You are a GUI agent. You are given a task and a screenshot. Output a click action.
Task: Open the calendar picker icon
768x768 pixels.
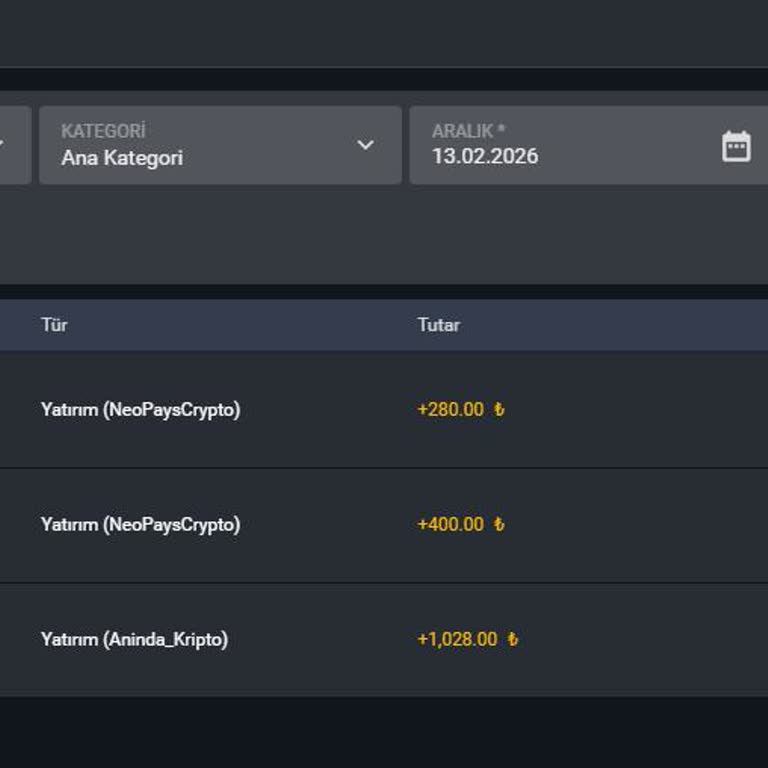tap(736, 146)
